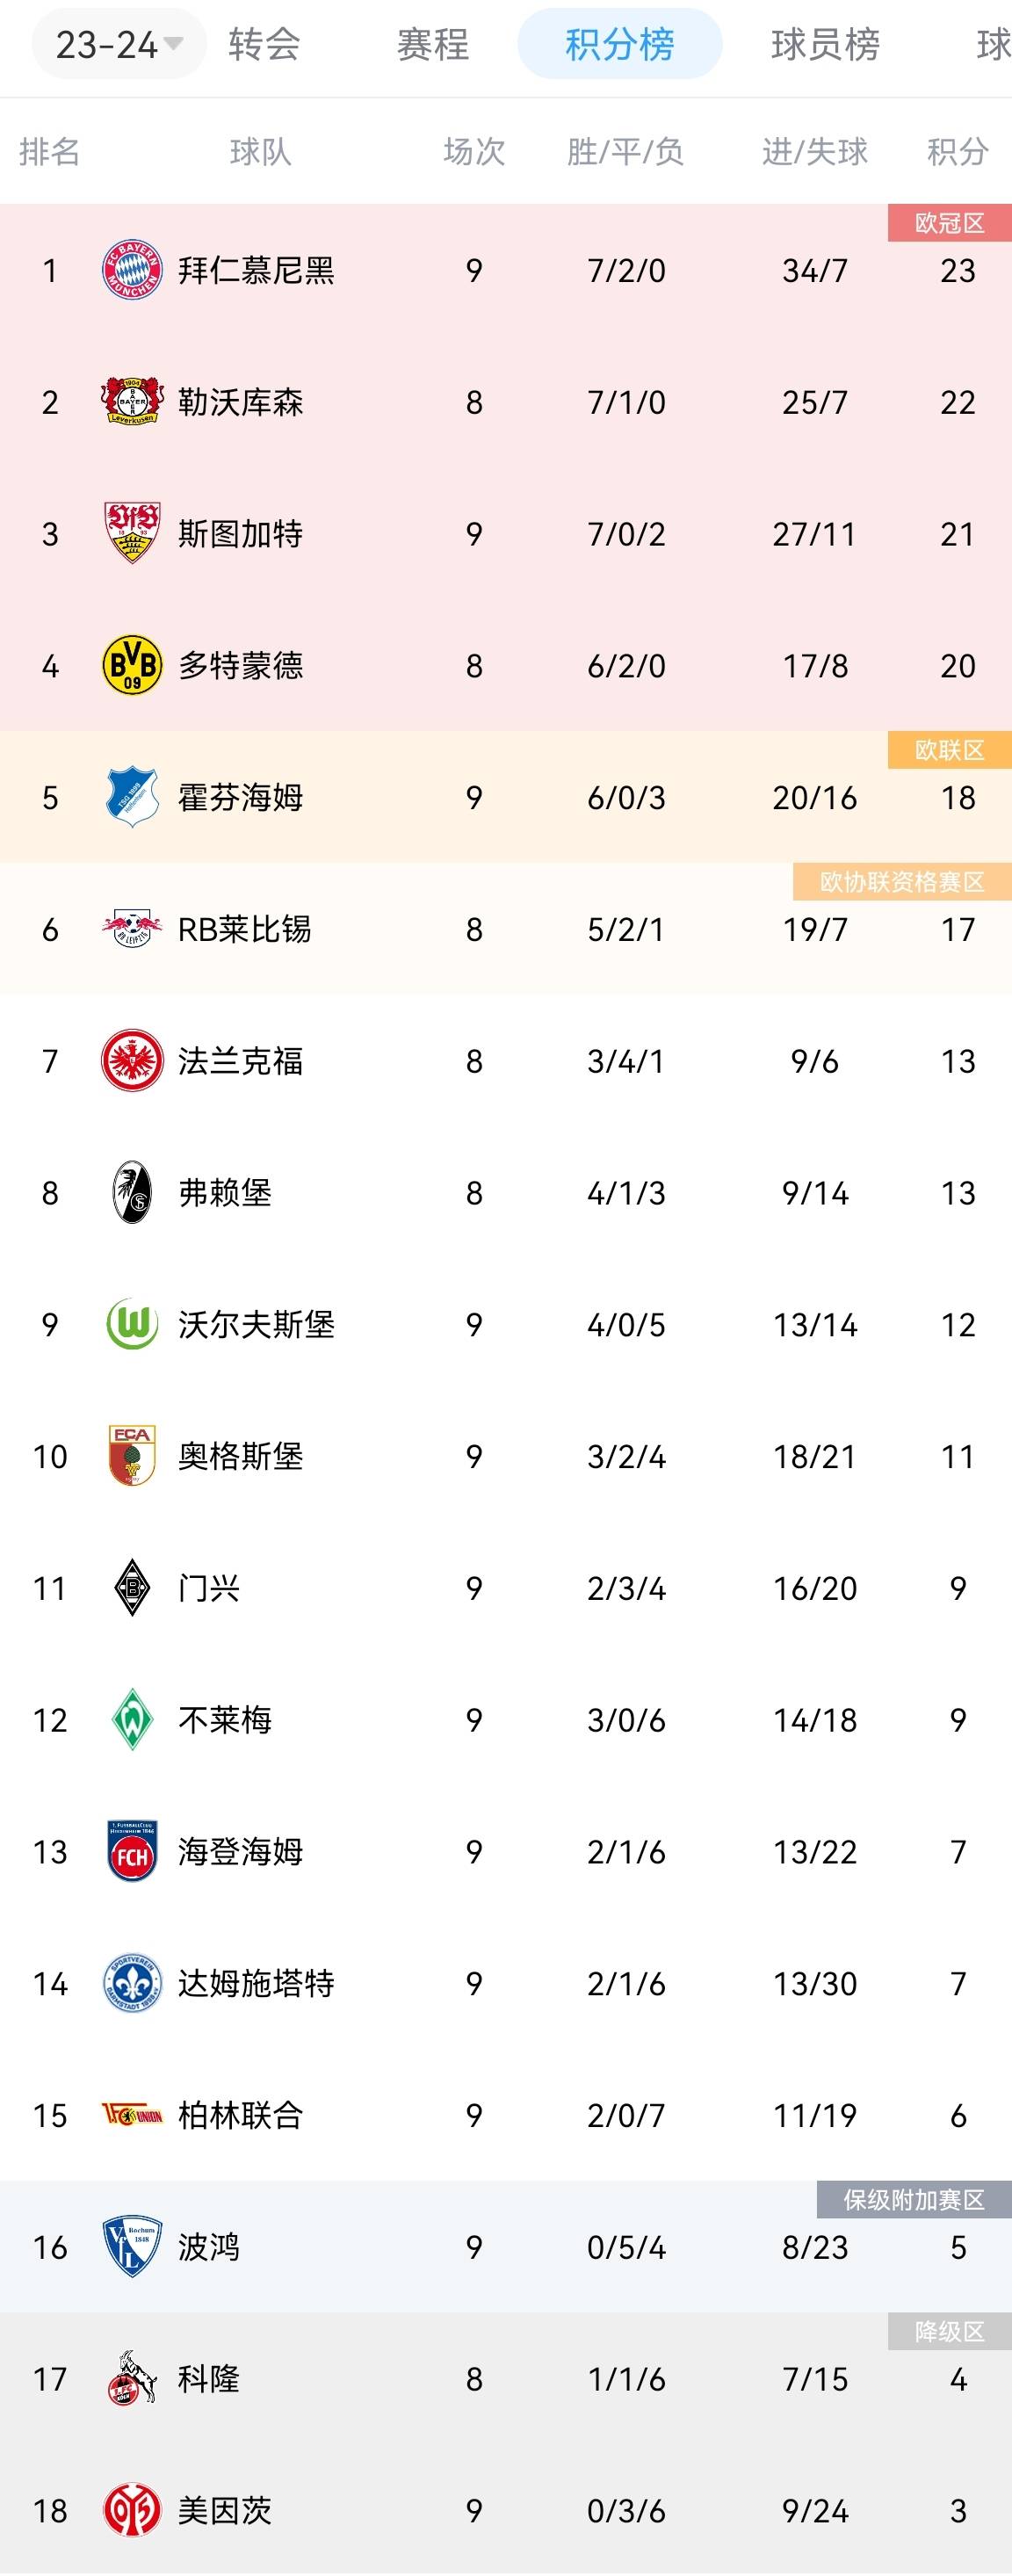Click the Werder Bremen diamond logo

(132, 1720)
